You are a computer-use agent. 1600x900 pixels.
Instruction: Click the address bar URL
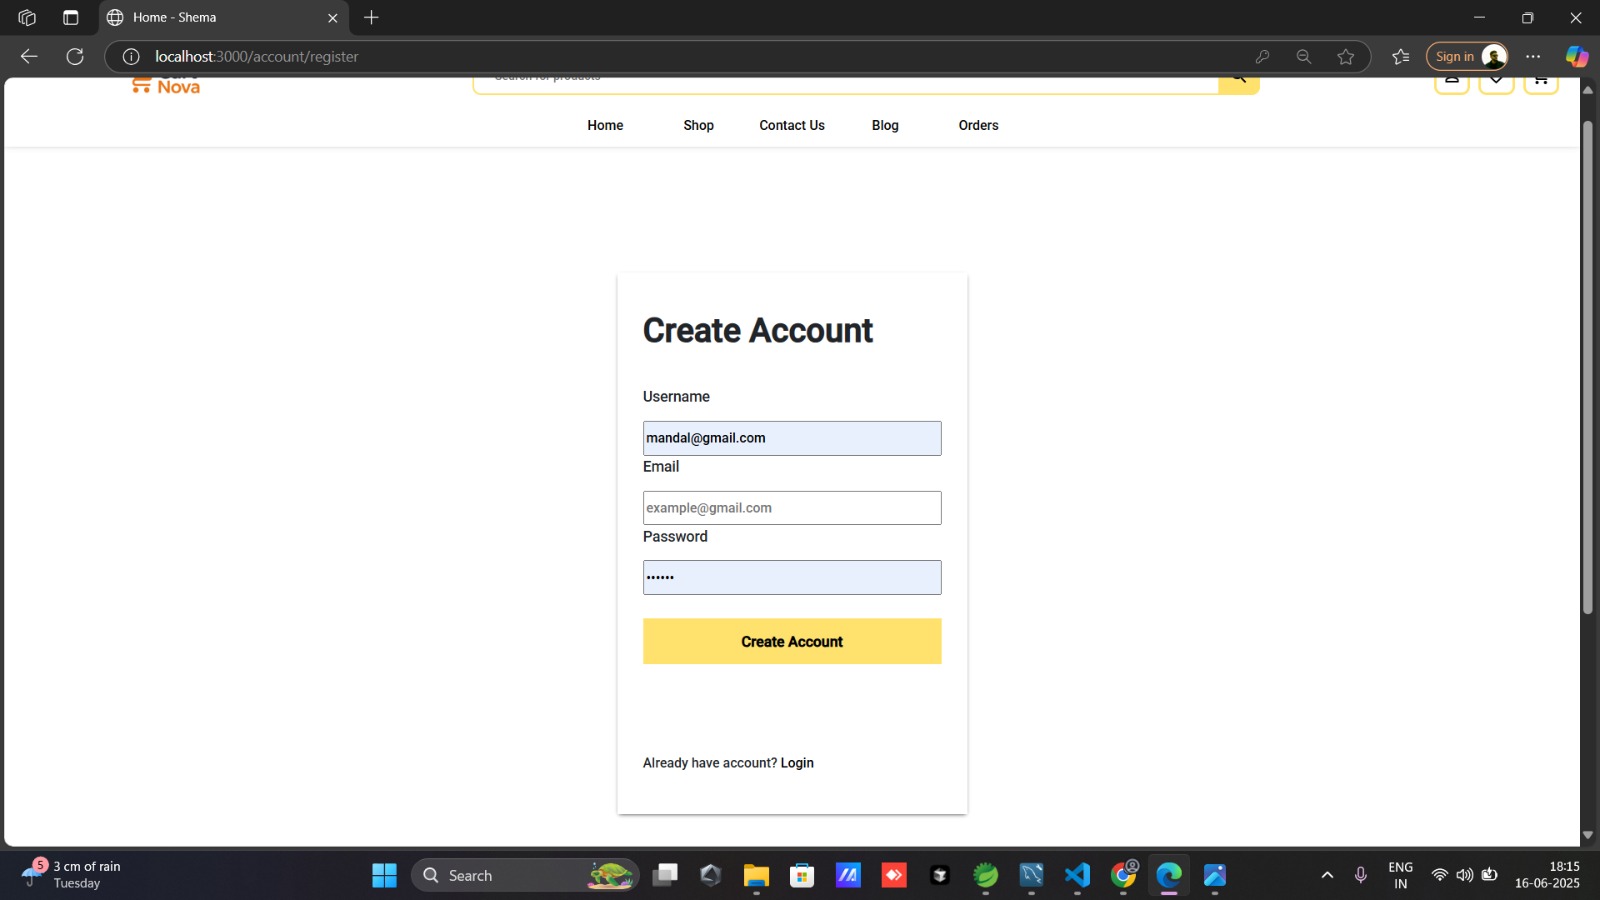256,57
